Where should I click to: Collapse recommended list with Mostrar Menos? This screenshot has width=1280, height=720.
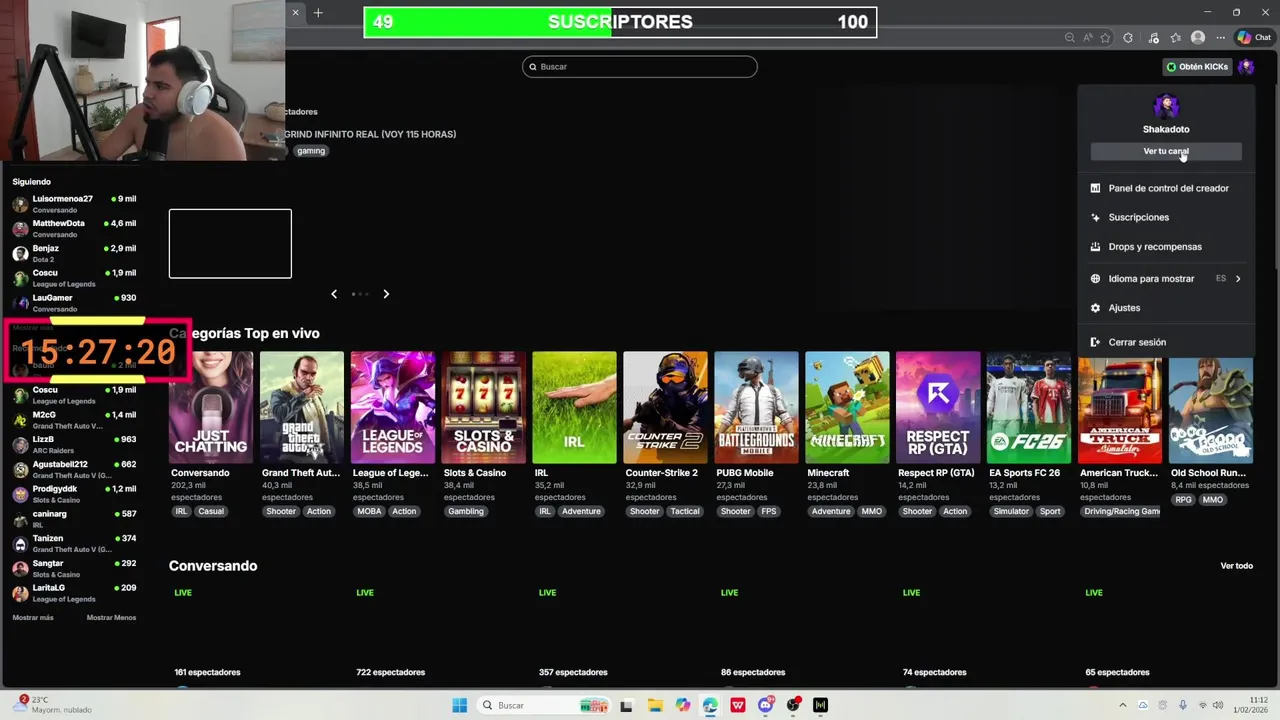(x=111, y=618)
